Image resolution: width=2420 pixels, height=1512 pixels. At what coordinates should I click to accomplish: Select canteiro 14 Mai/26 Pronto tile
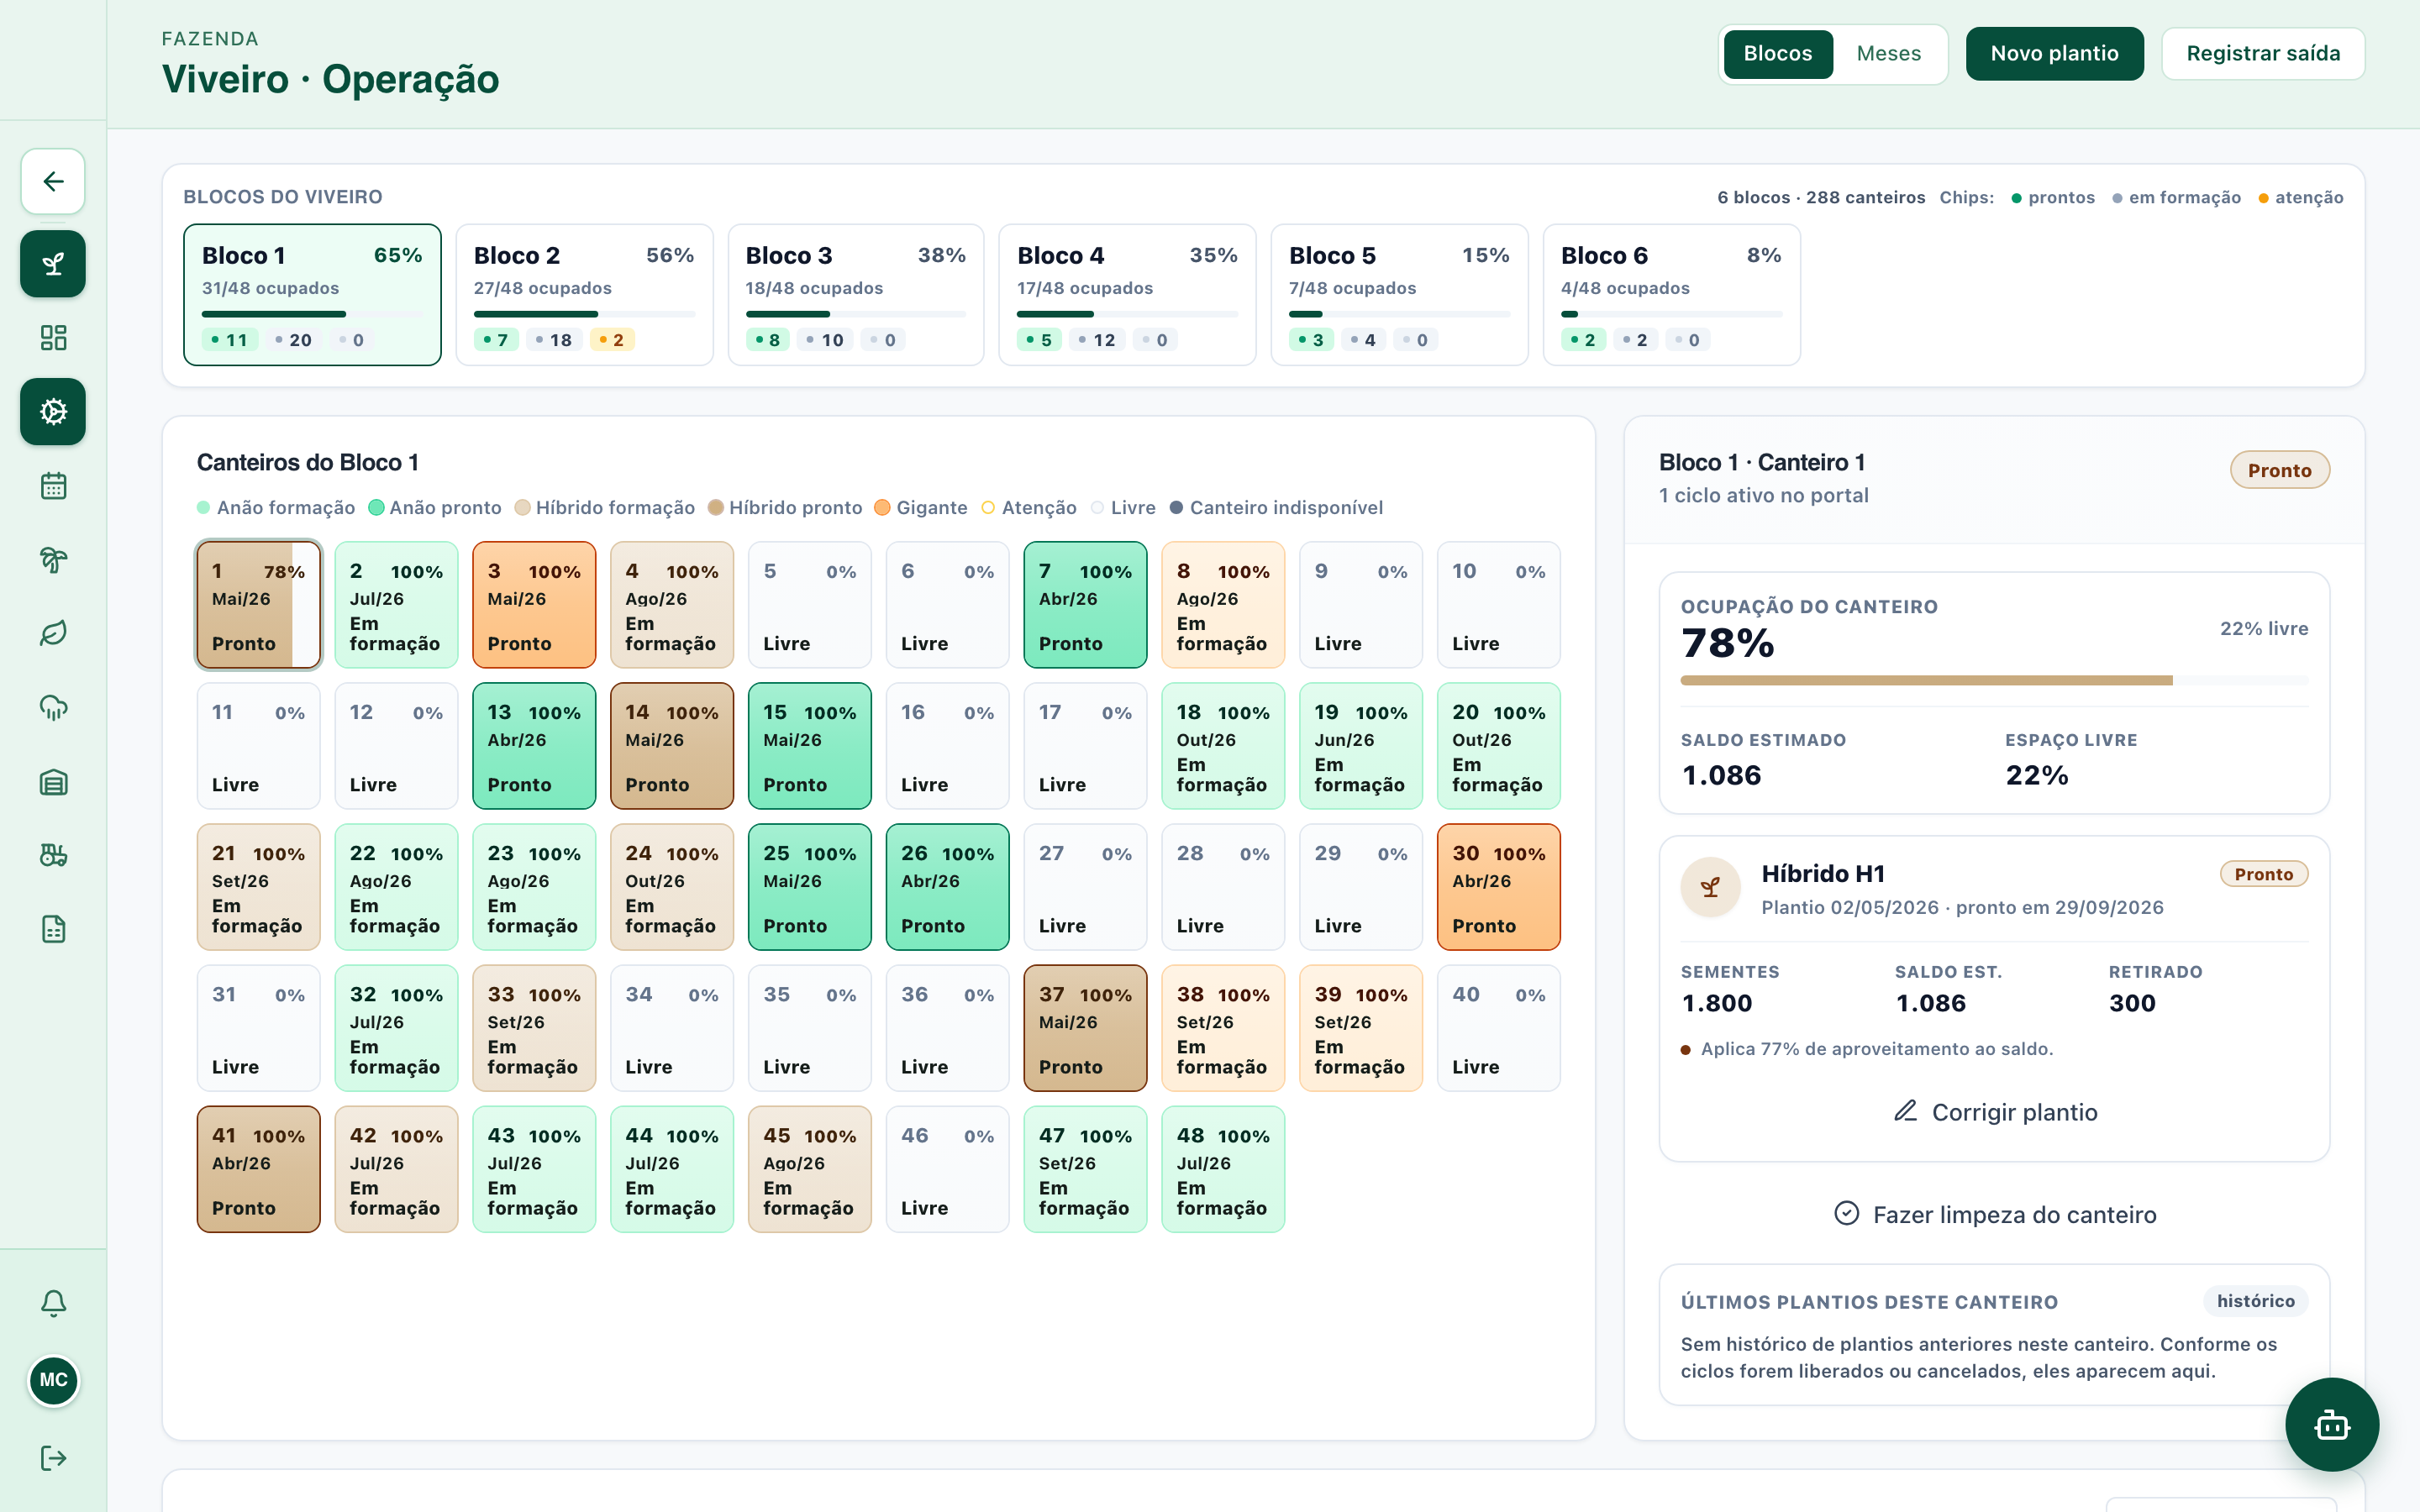point(672,746)
